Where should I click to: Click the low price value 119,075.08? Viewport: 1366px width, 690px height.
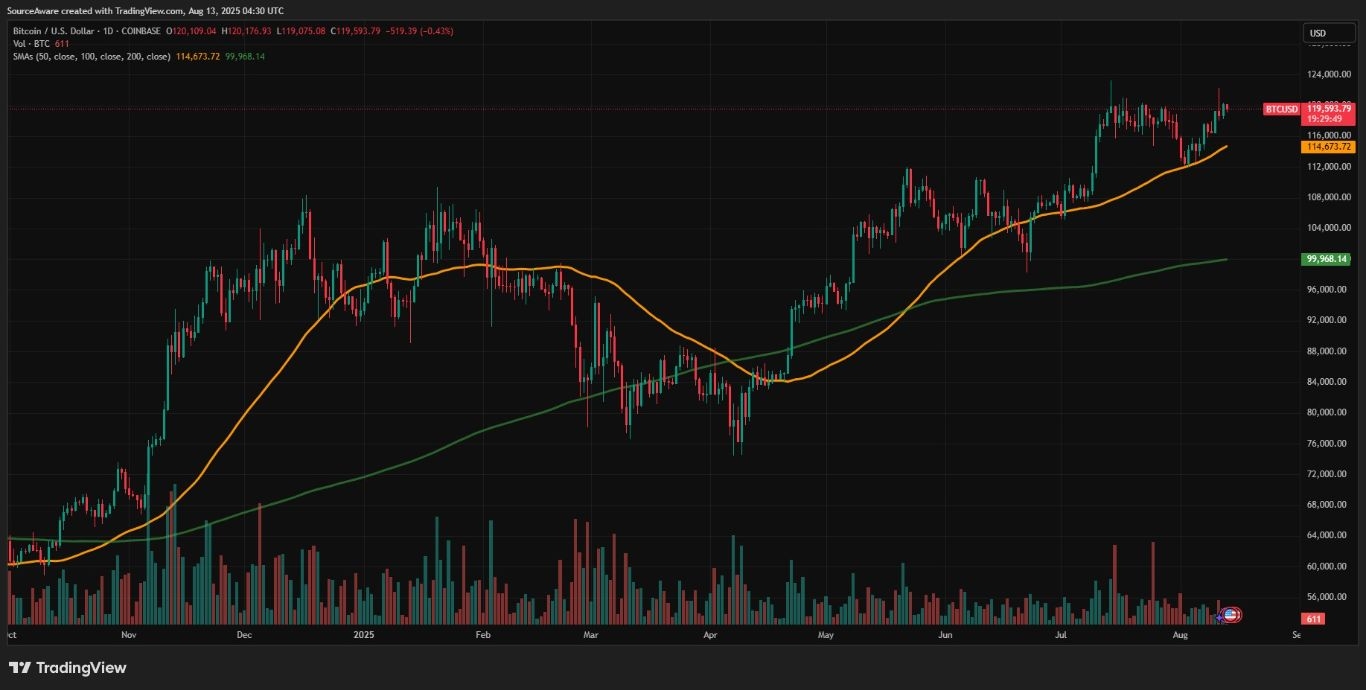[304, 31]
